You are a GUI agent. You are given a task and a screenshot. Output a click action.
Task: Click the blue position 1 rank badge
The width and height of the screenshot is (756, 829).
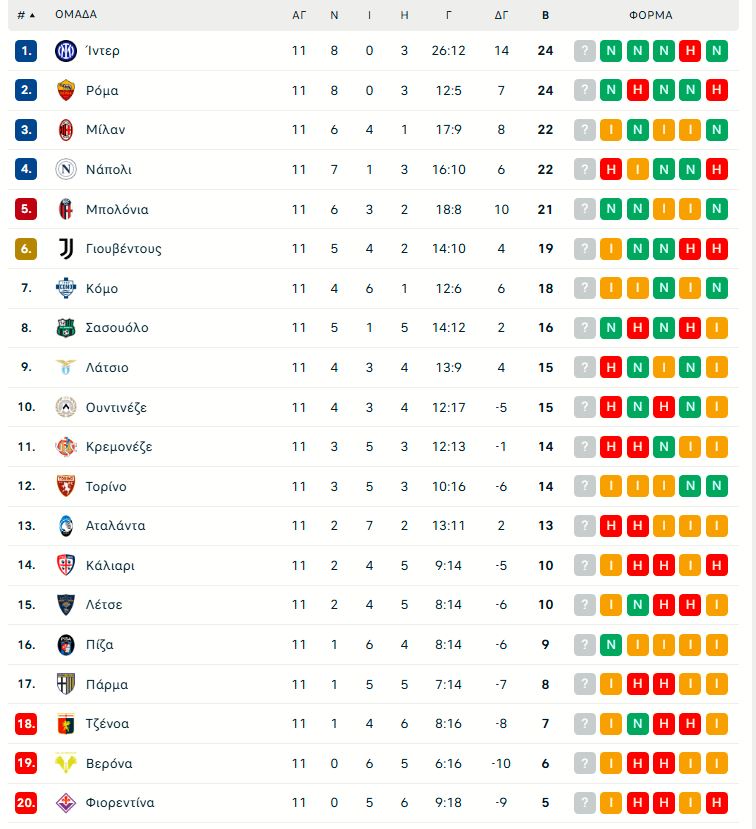point(27,51)
